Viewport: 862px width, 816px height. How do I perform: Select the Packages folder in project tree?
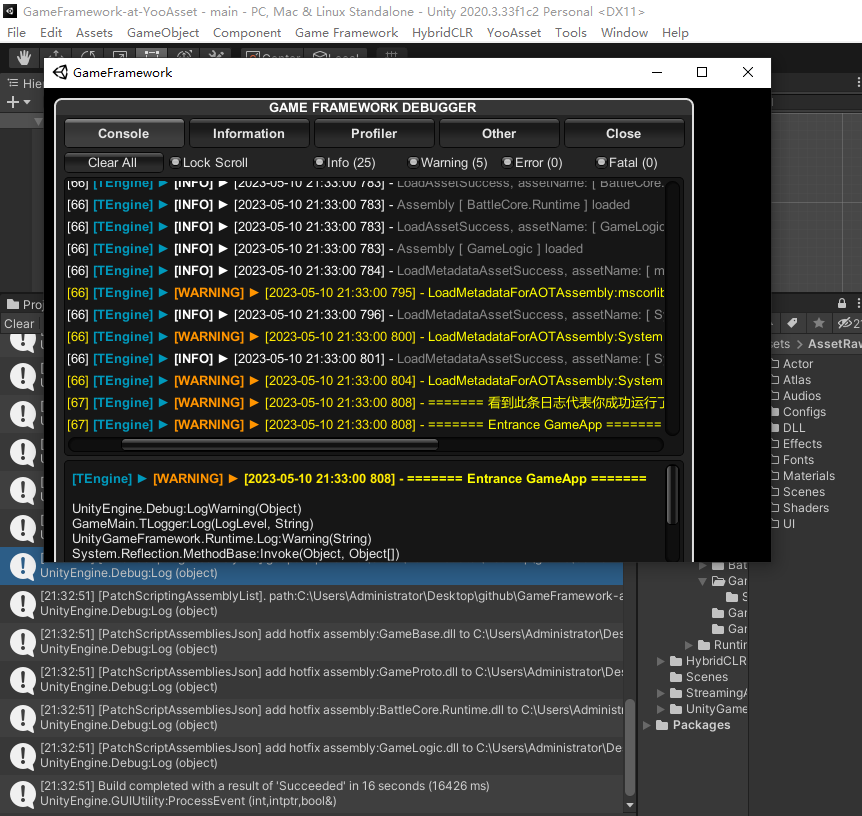pos(693,725)
